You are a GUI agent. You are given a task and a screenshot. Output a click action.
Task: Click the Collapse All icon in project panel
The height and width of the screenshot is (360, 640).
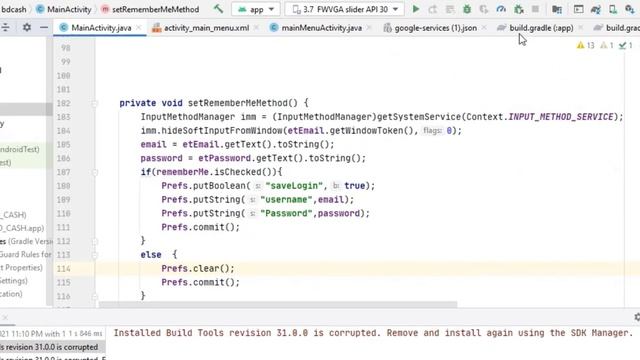point(5,27)
